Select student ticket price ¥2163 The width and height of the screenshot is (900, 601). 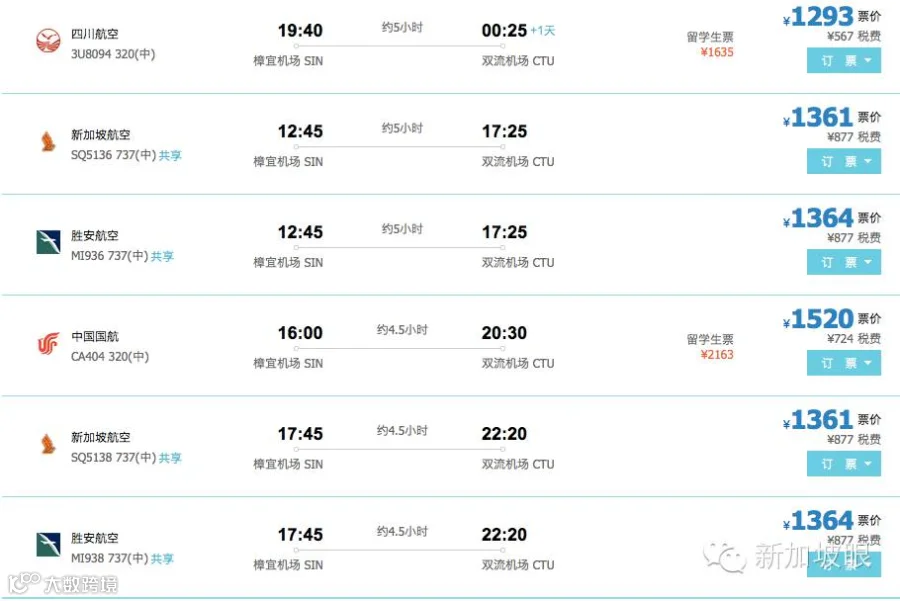tap(716, 355)
